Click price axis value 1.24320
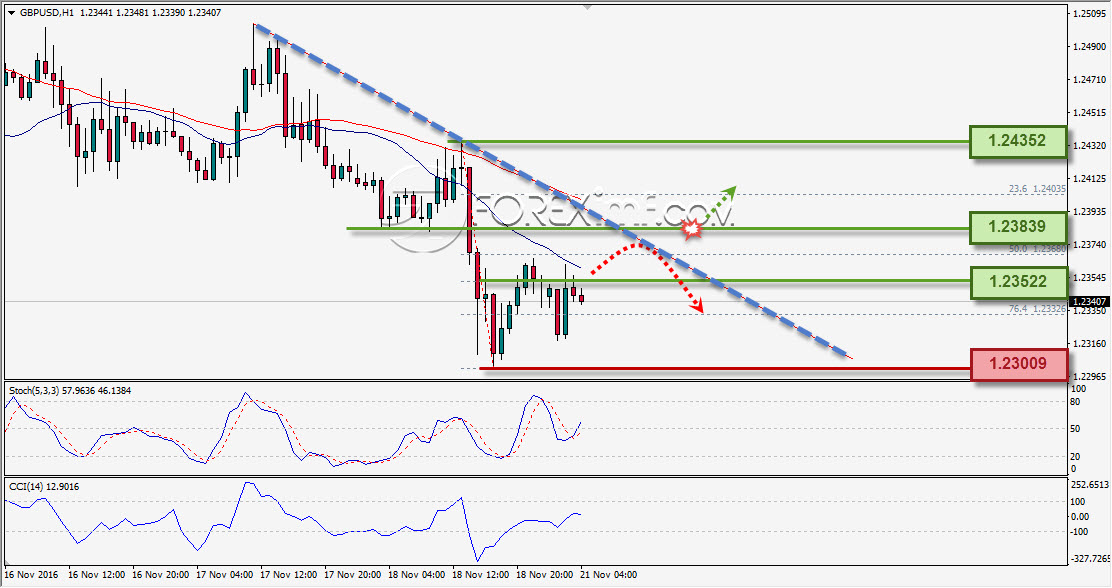Screen dimensions: 1112x588 pyautogui.click(x=1089, y=145)
